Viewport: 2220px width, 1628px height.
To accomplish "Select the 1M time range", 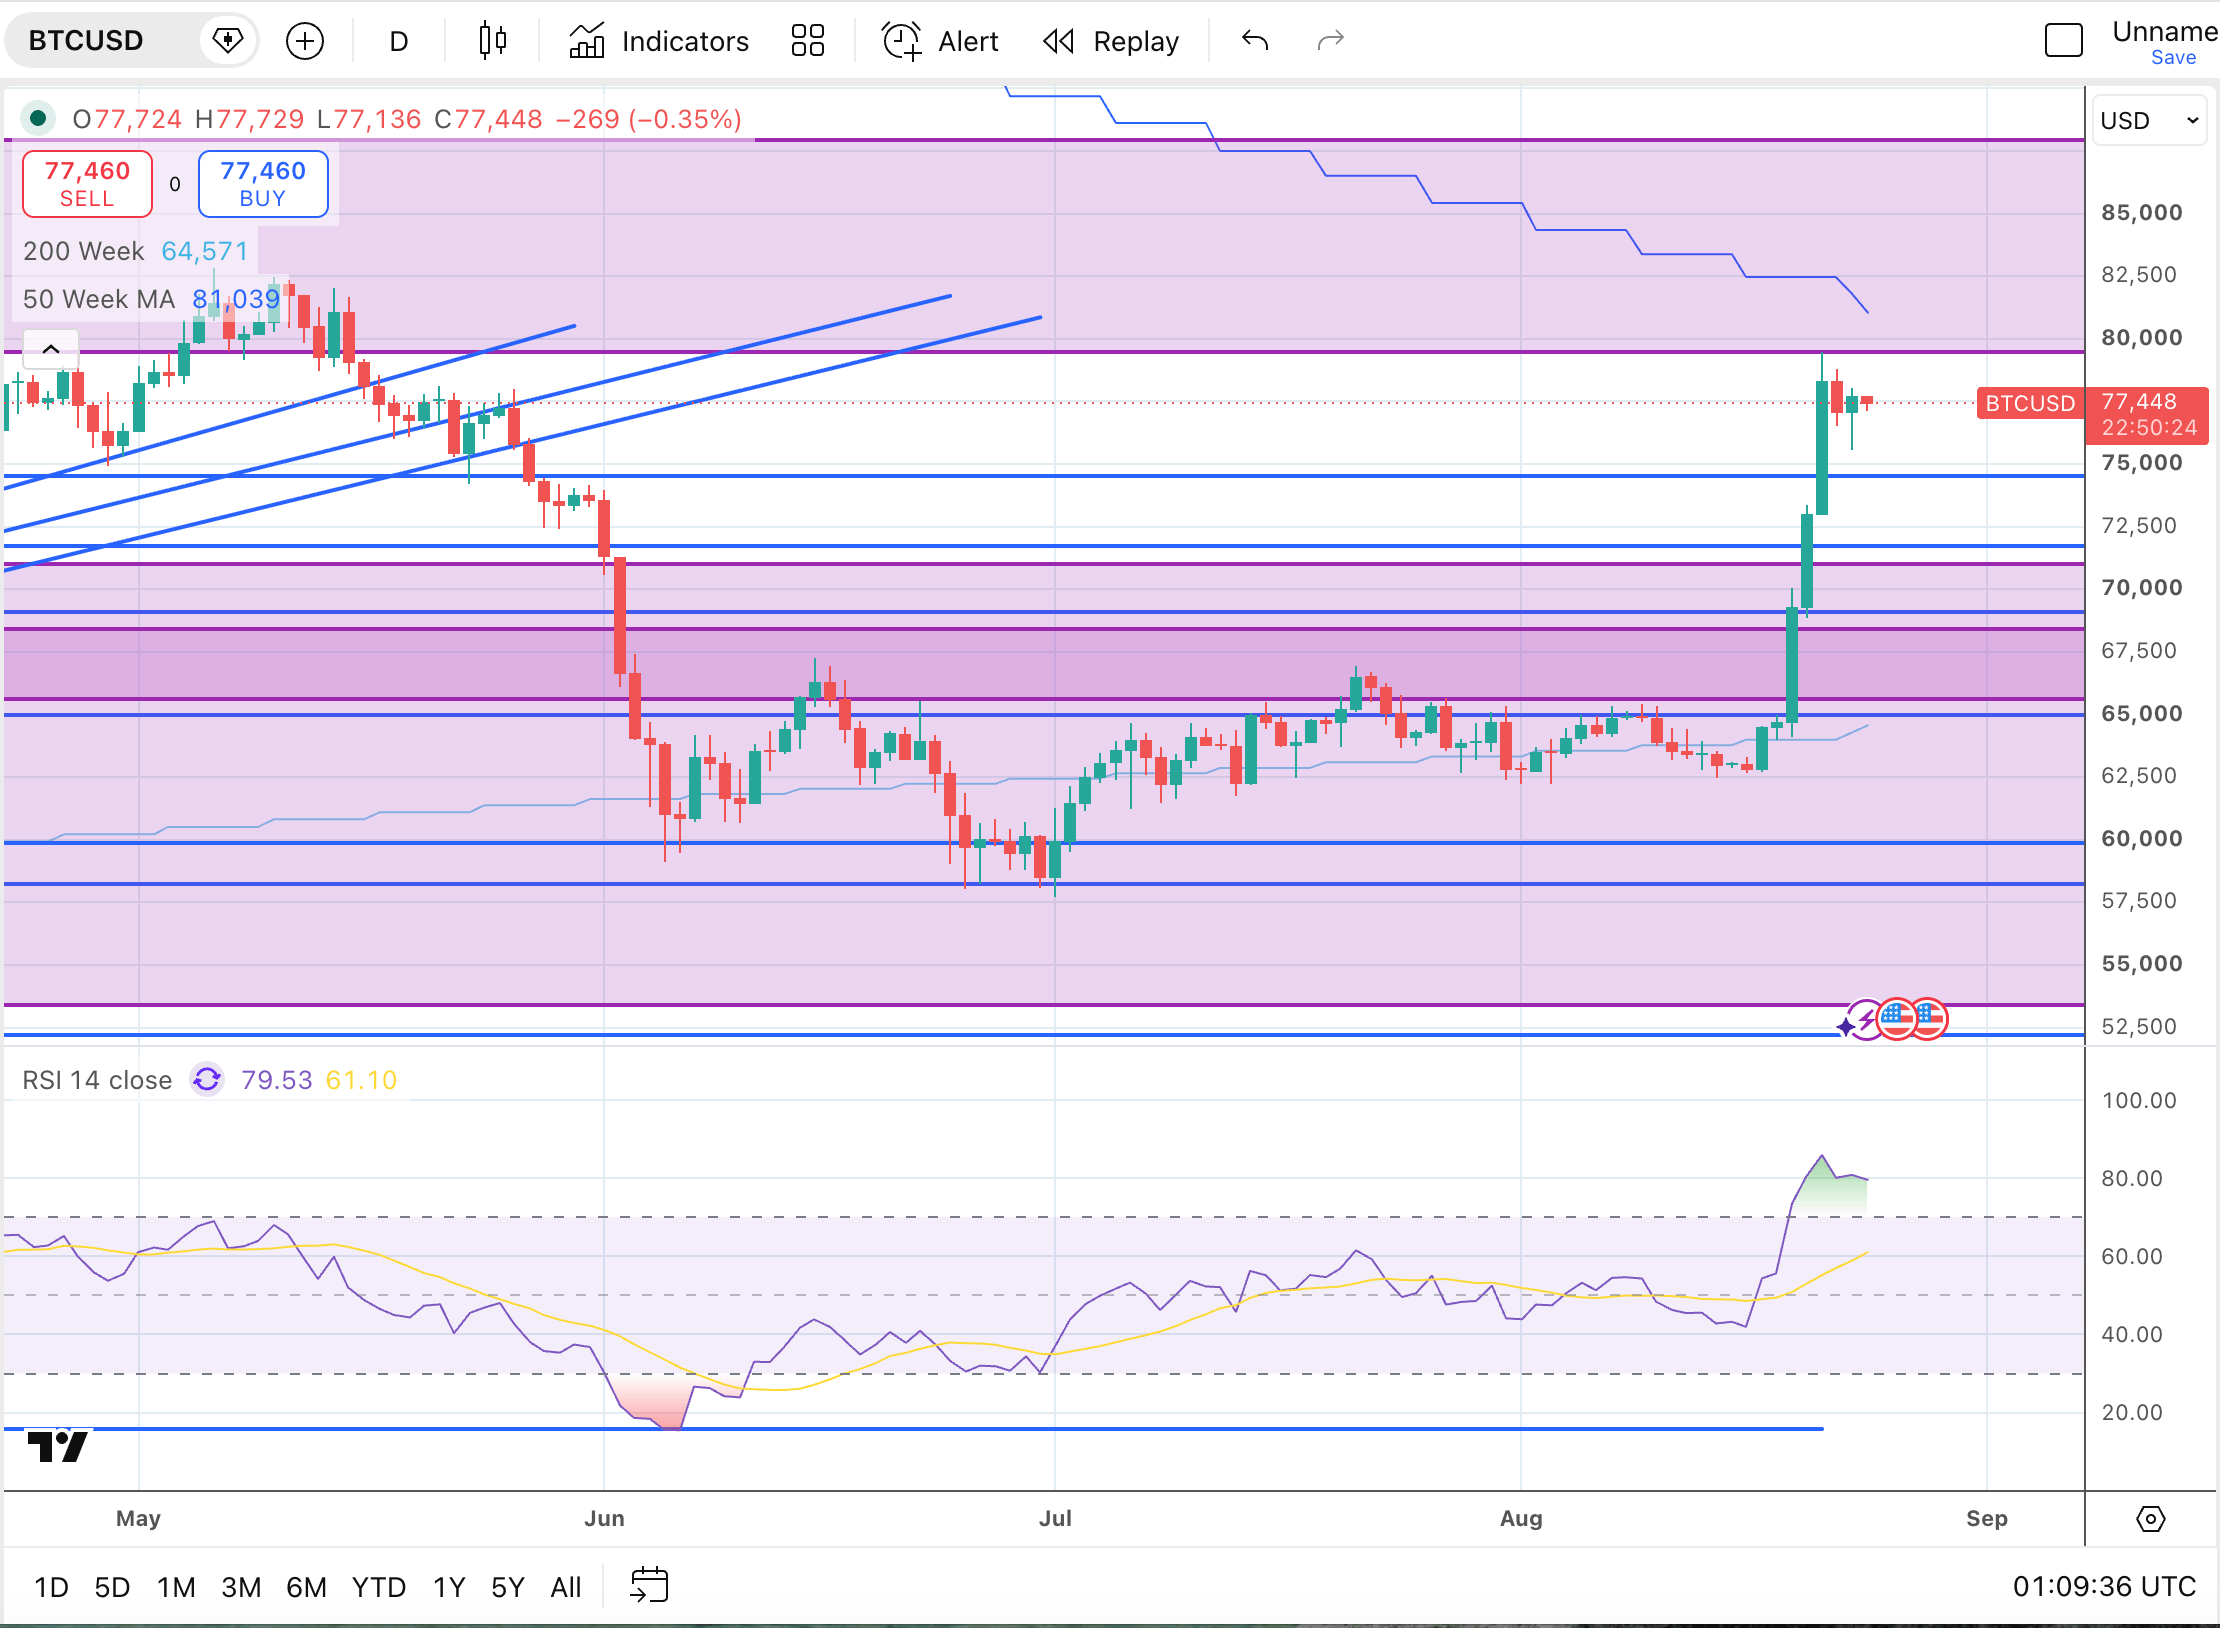I will 176,1587.
